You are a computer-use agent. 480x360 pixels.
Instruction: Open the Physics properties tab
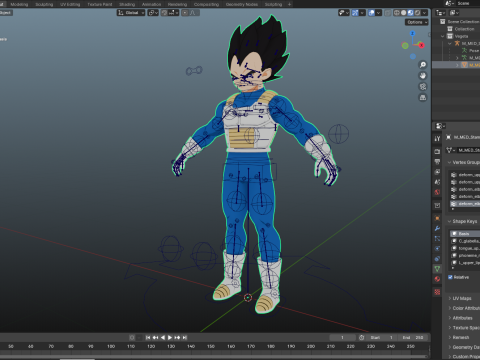click(x=437, y=249)
